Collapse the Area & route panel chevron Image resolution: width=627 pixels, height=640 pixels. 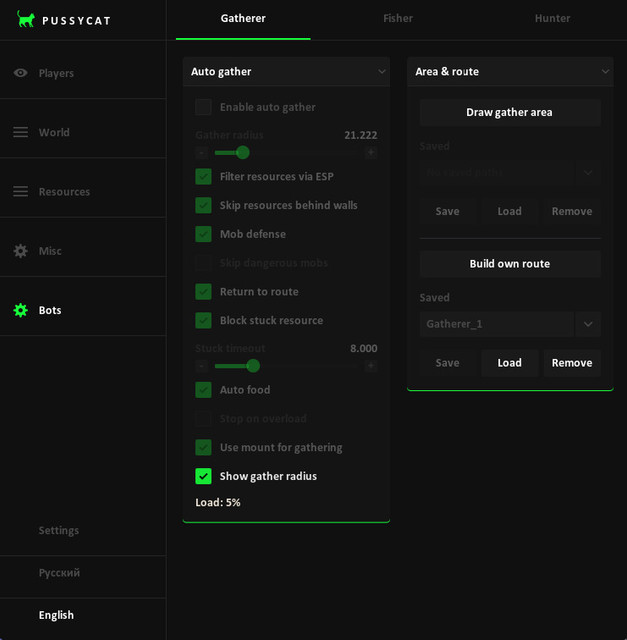(x=605, y=71)
